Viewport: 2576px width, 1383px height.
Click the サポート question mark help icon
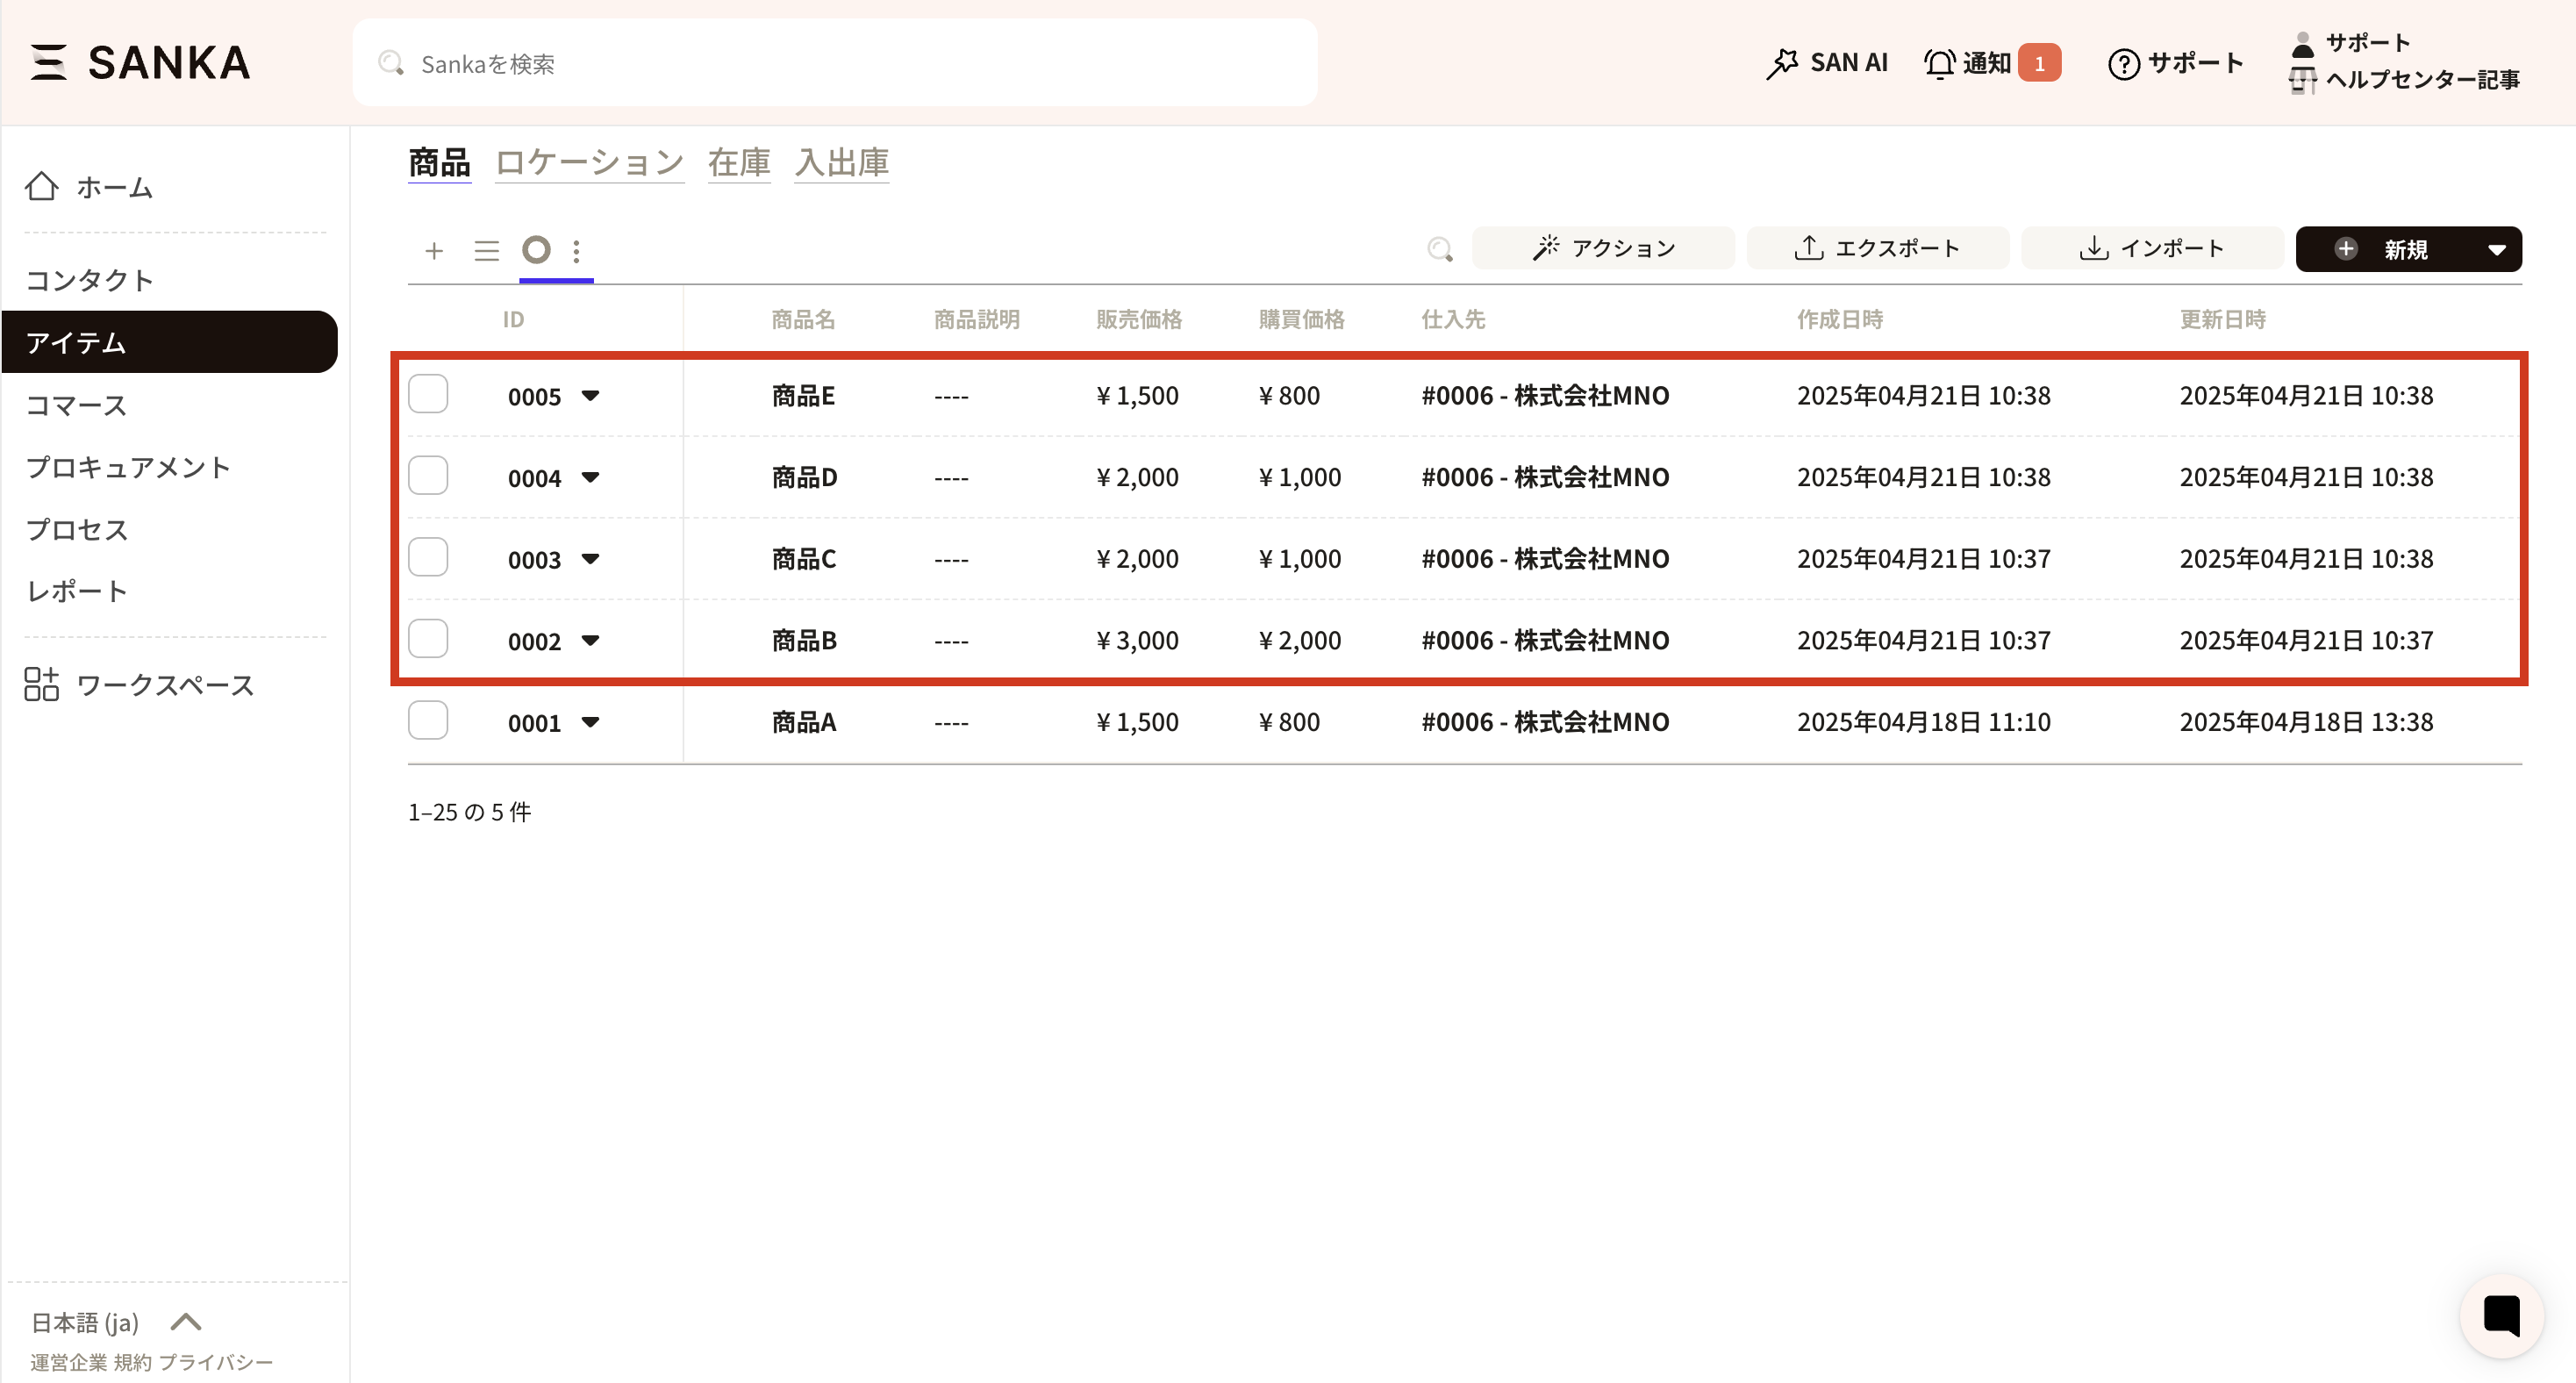click(x=2123, y=63)
